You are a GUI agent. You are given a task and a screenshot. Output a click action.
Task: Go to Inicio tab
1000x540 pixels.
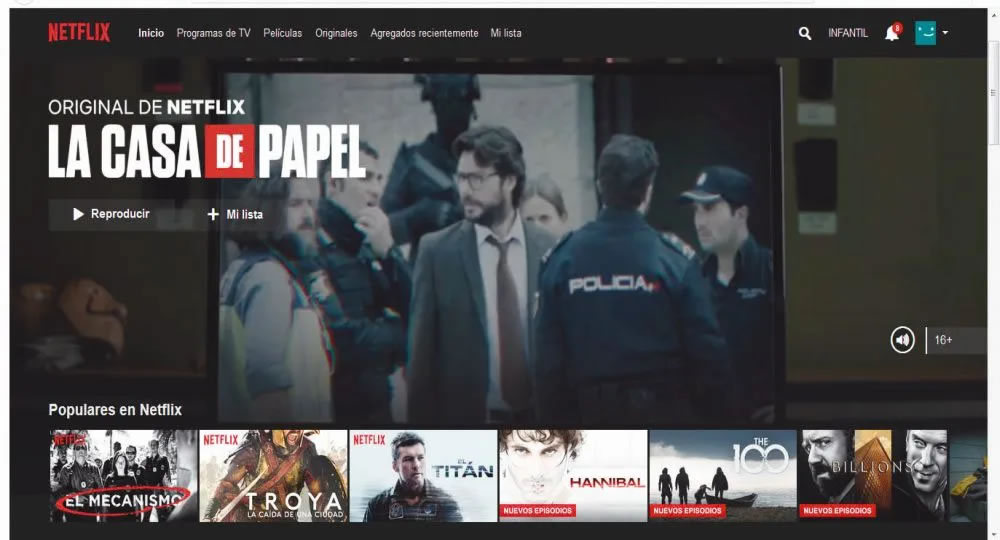151,33
